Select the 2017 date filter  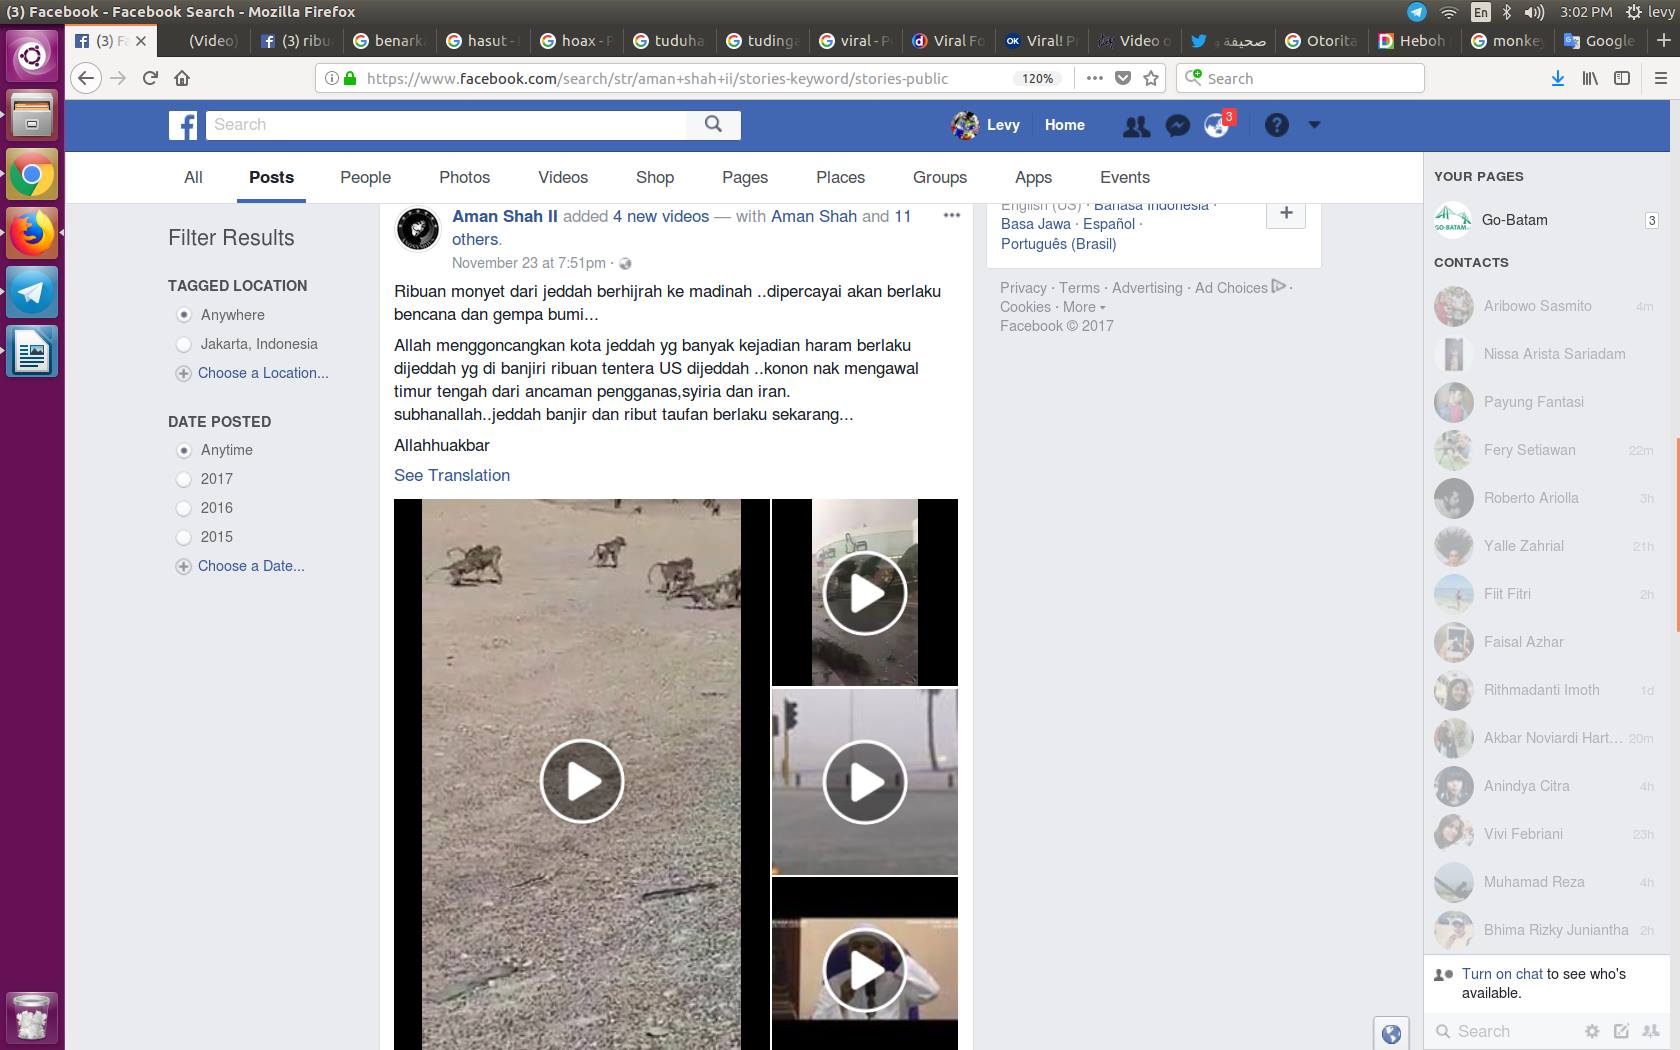click(184, 479)
